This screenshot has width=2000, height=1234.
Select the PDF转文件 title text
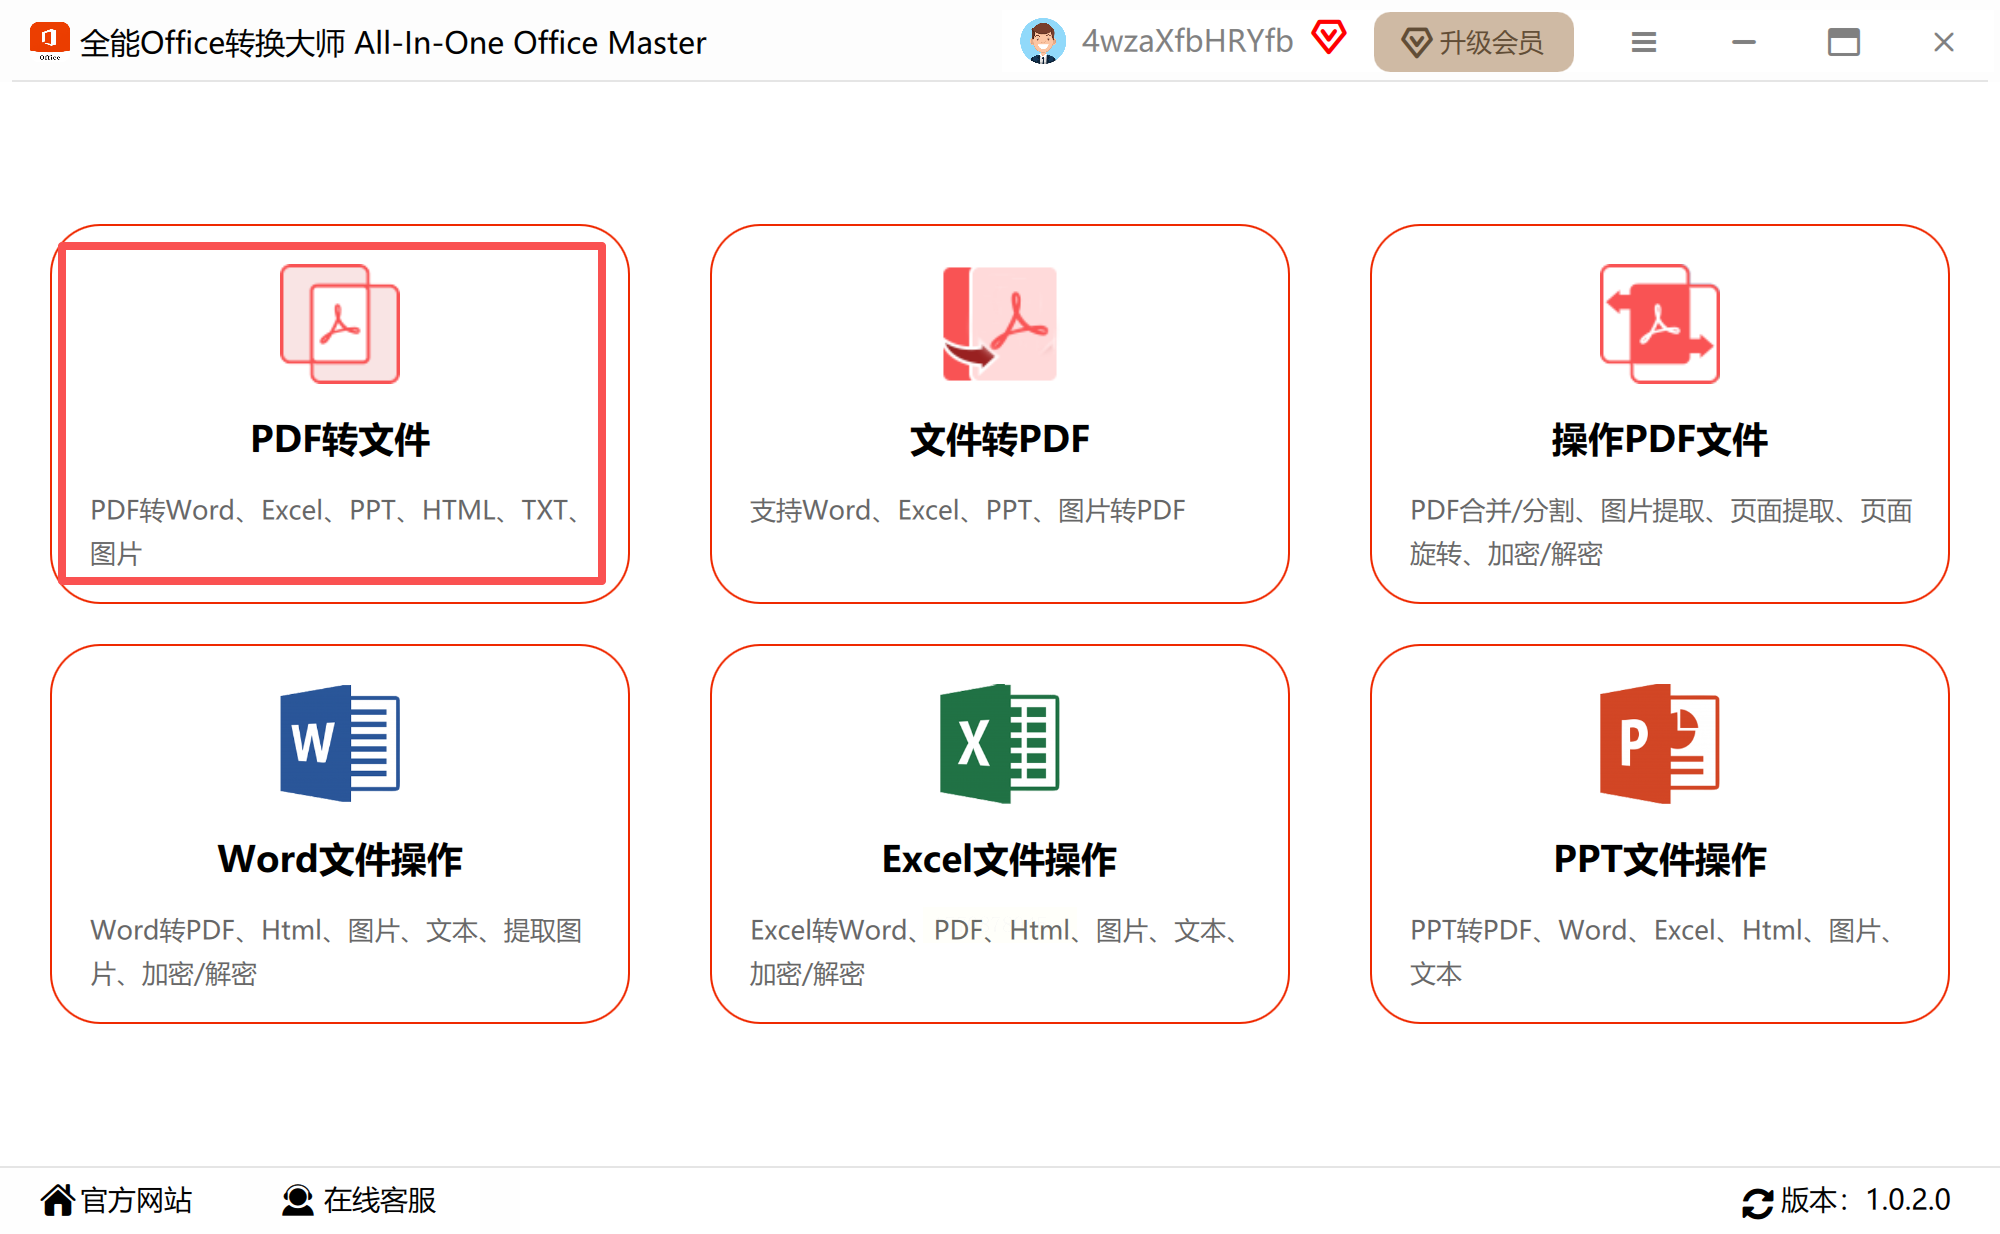pos(339,440)
